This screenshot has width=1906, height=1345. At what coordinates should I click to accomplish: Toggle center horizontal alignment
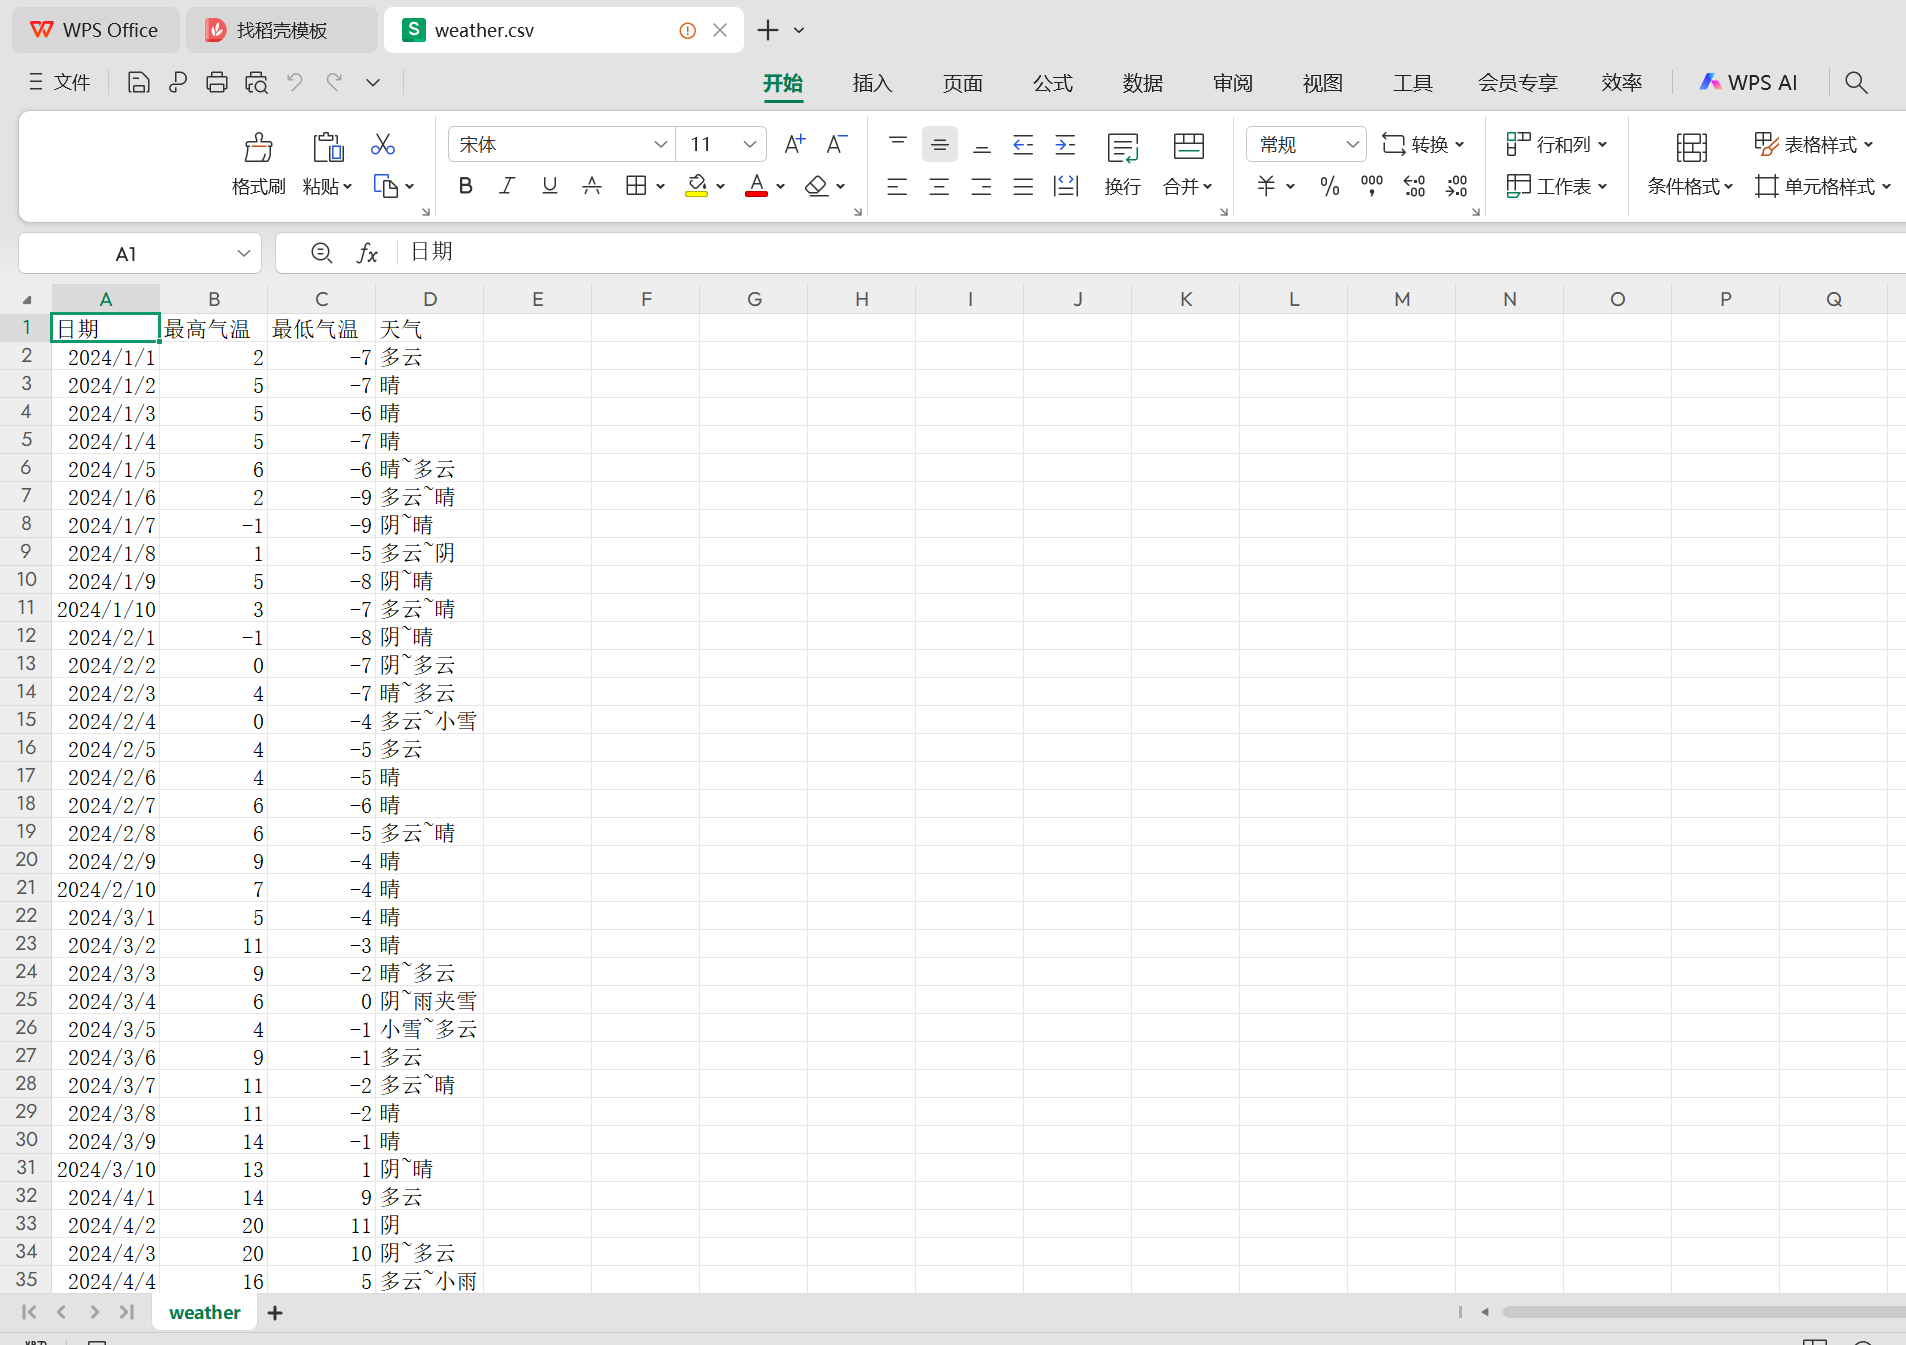coord(939,186)
